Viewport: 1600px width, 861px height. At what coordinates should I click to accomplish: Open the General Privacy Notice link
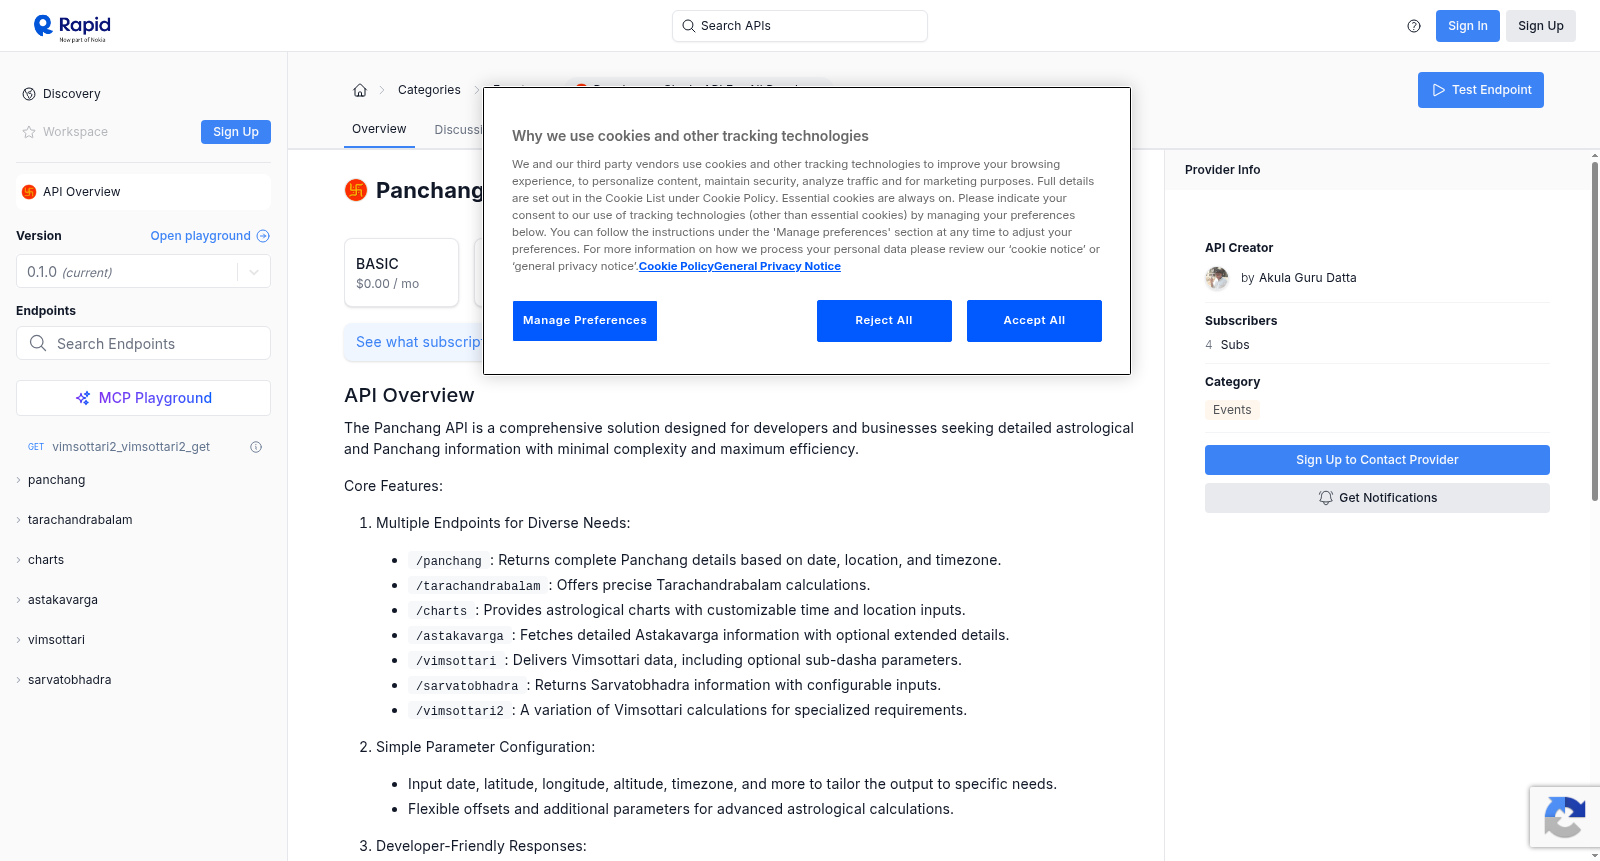click(777, 266)
